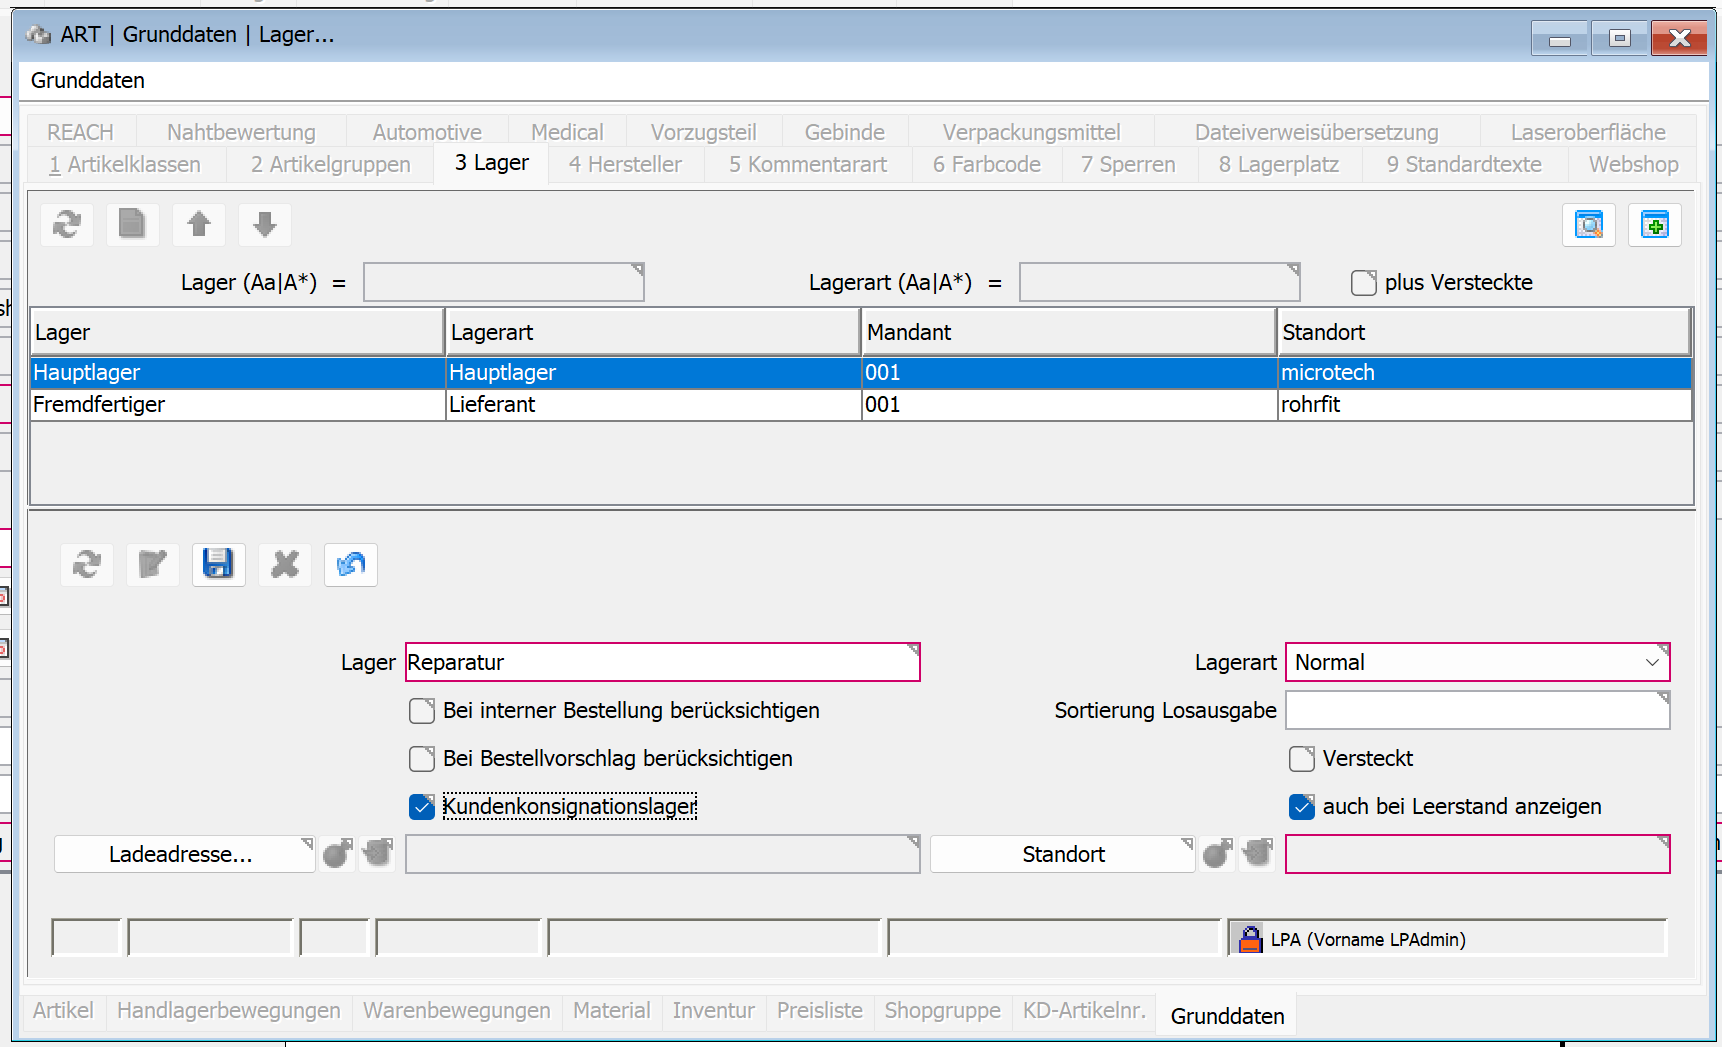Click the Lager column header
Screen dimensions: 1722x1047
click(x=236, y=332)
